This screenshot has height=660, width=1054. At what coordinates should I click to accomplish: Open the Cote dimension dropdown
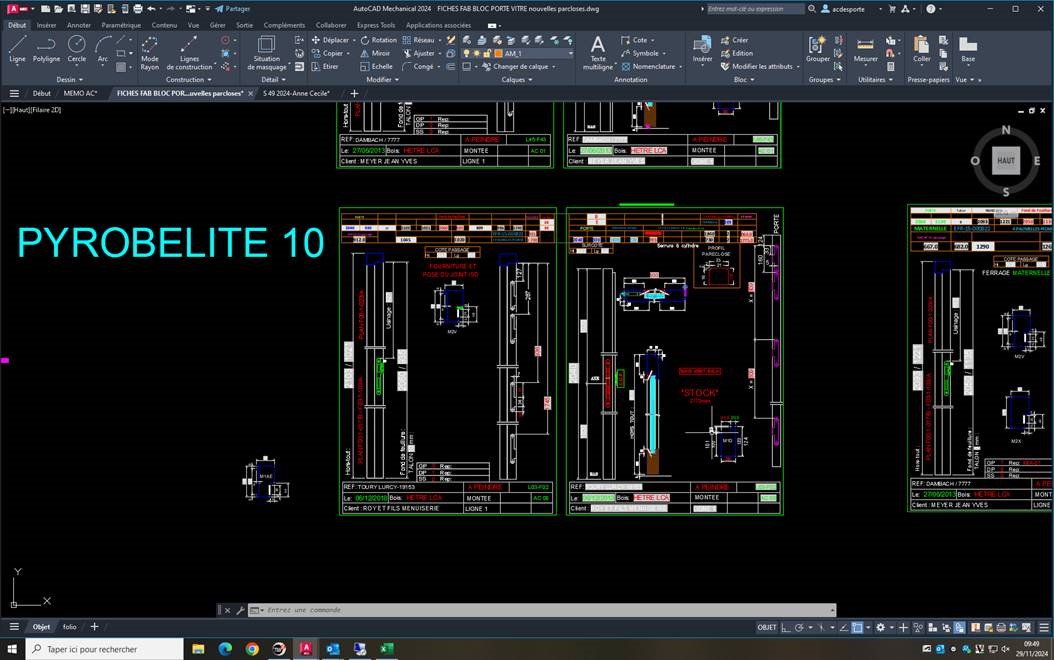(652, 40)
